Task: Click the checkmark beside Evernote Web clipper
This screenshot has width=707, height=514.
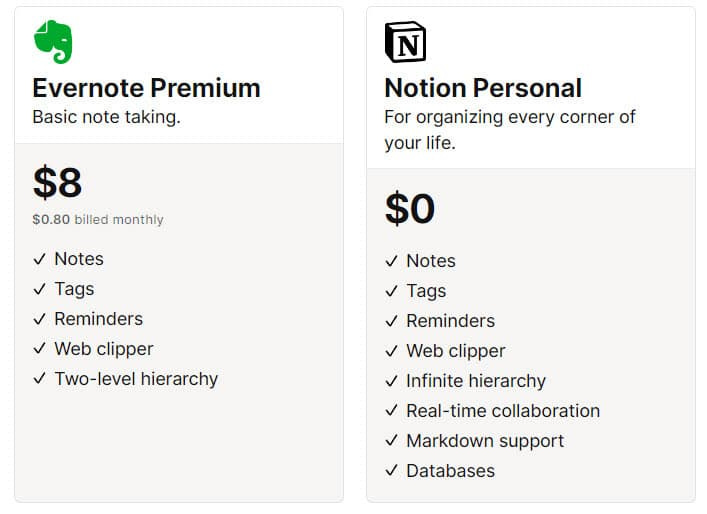Action: [x=40, y=349]
